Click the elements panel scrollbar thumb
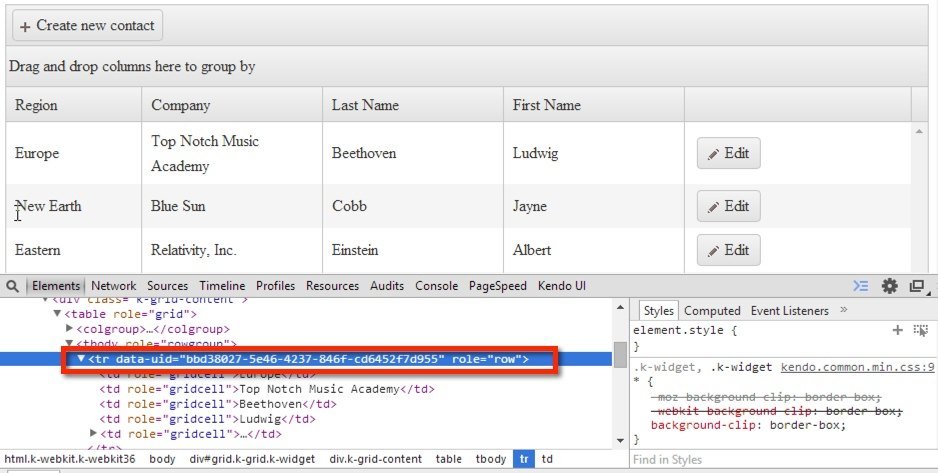 [x=620, y=353]
